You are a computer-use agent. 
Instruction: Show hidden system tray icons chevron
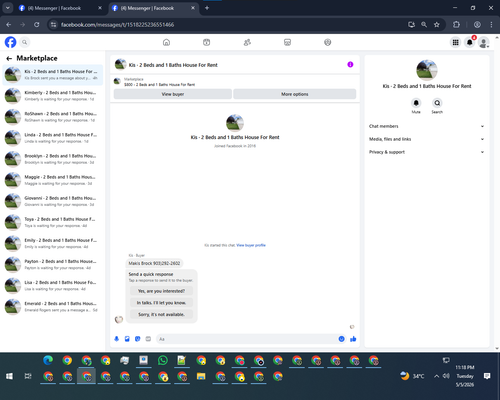pyautogui.click(x=436, y=376)
